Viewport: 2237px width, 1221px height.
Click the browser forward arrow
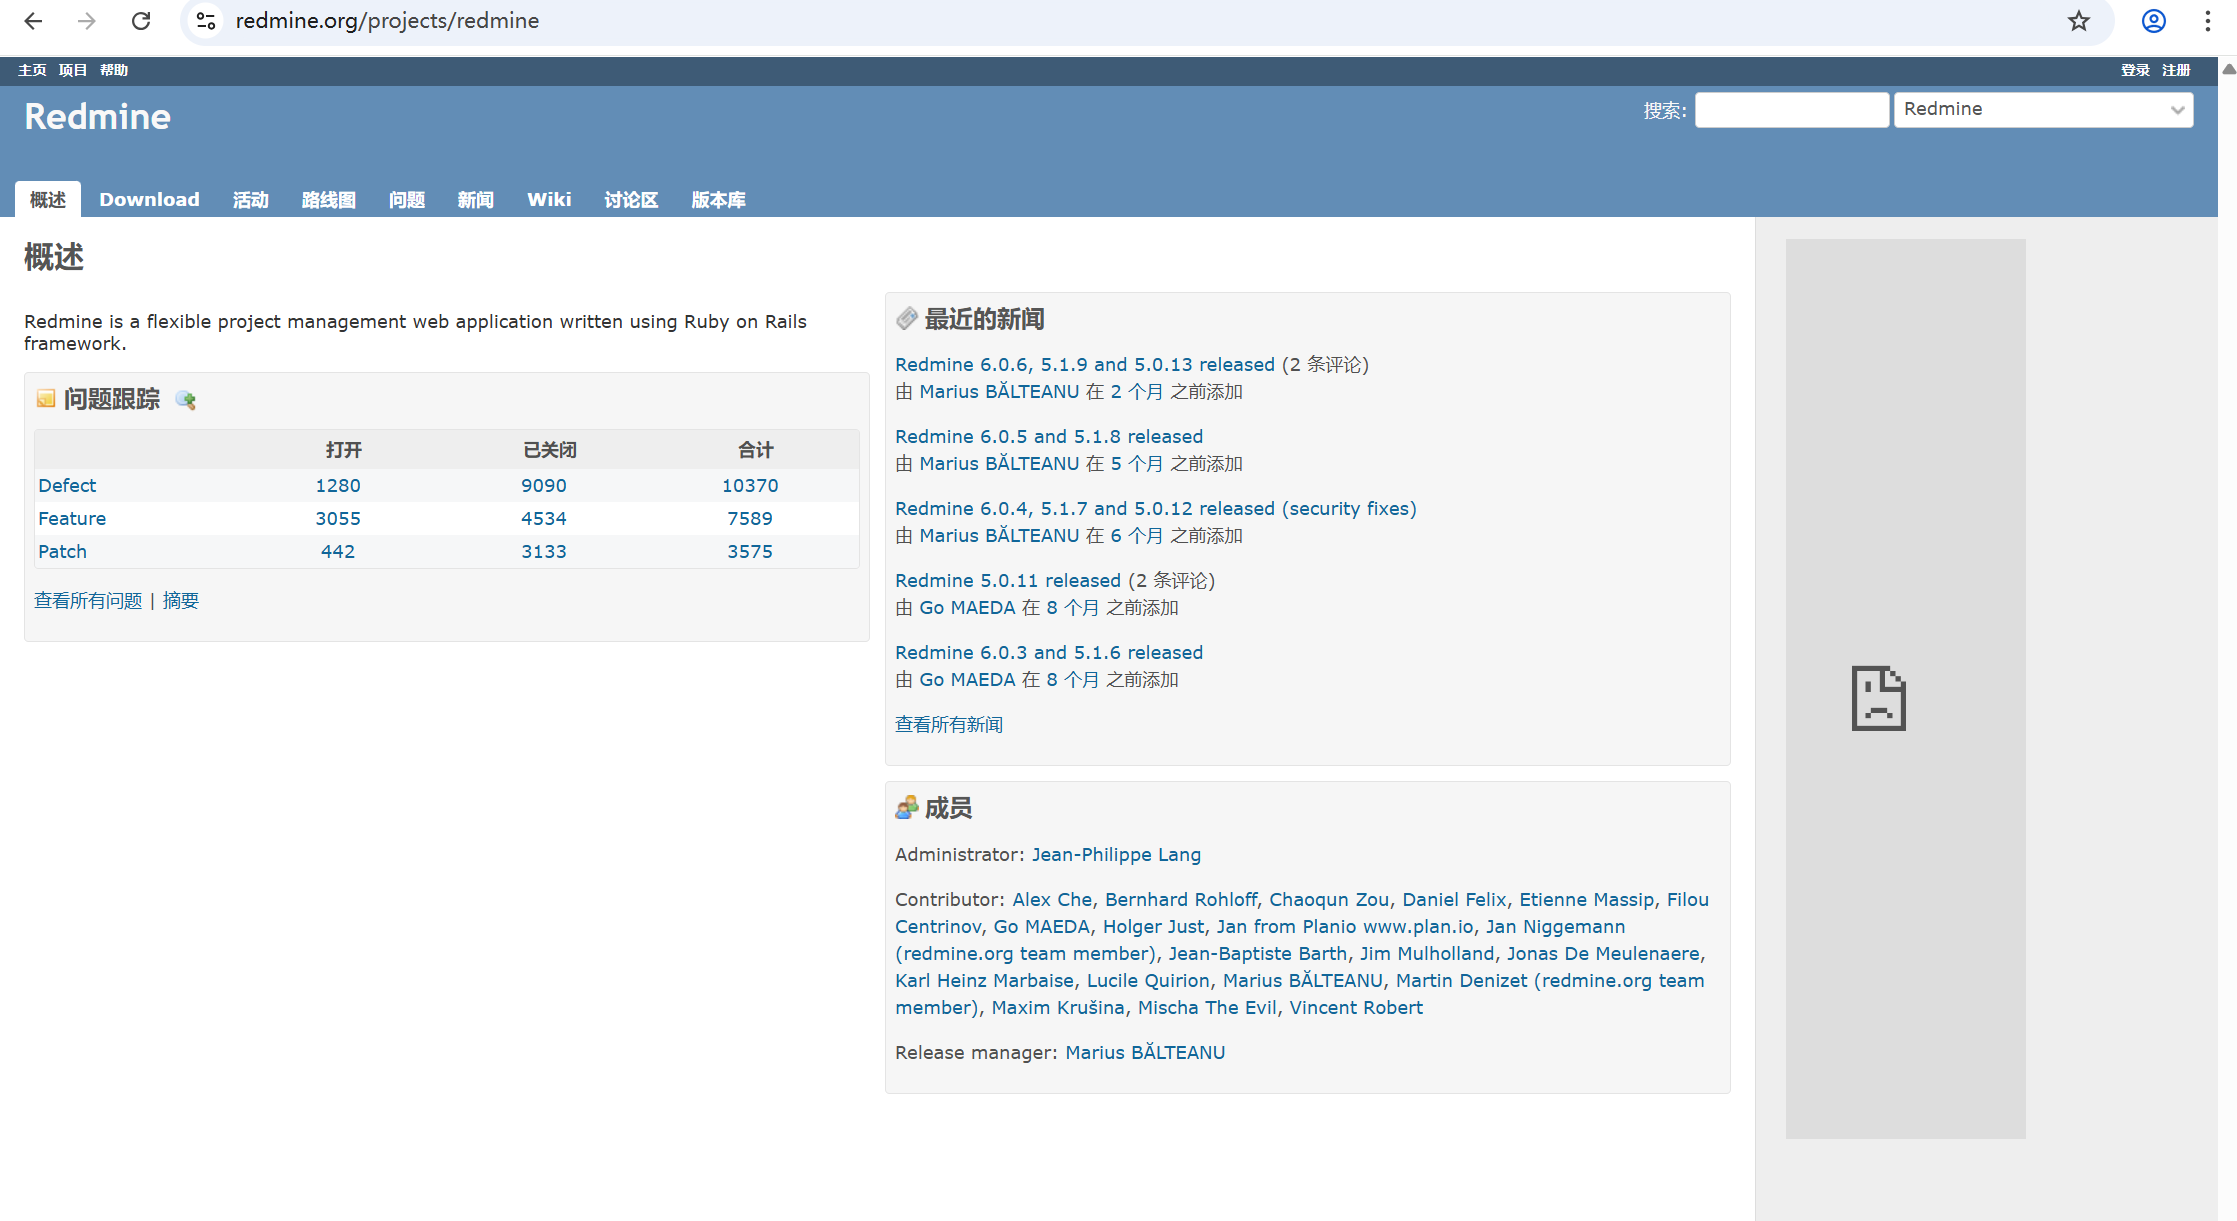tap(87, 21)
